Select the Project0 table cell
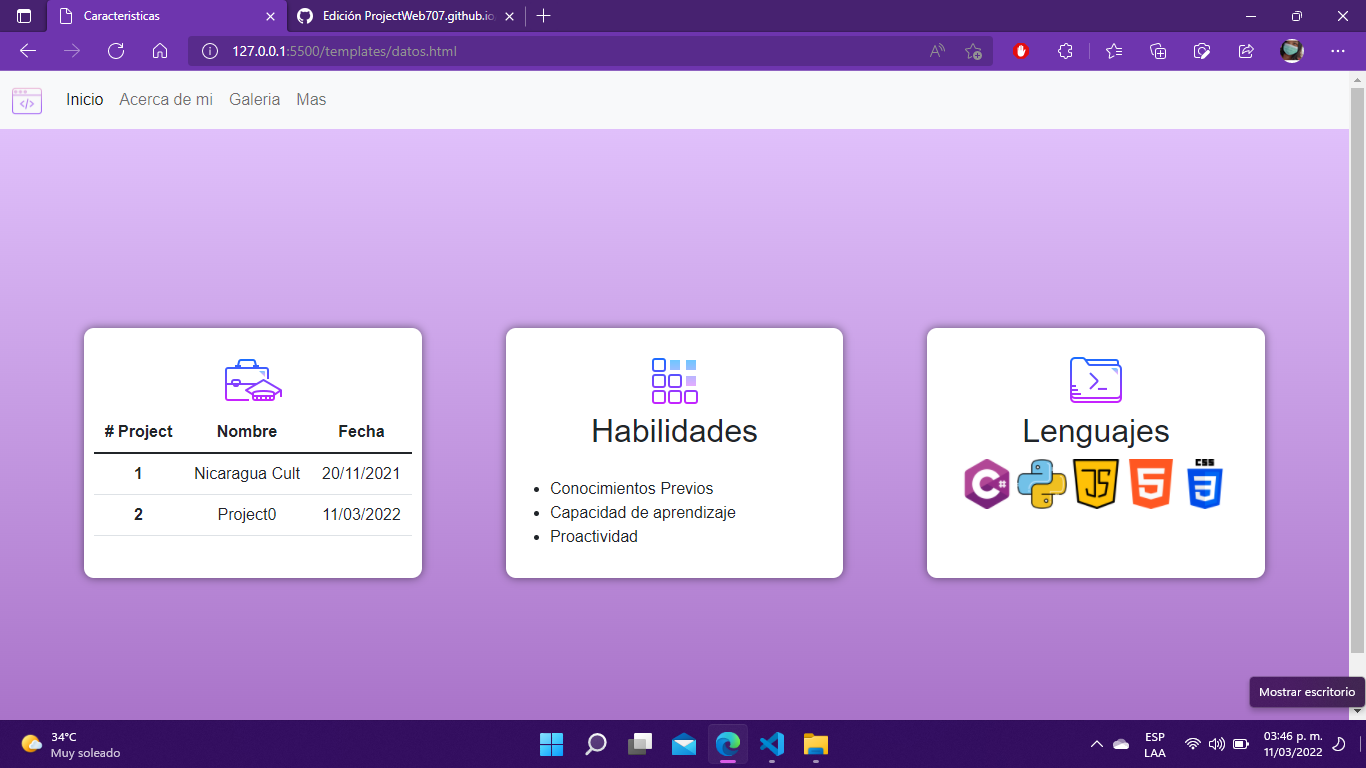The image size is (1366, 768). [247, 515]
